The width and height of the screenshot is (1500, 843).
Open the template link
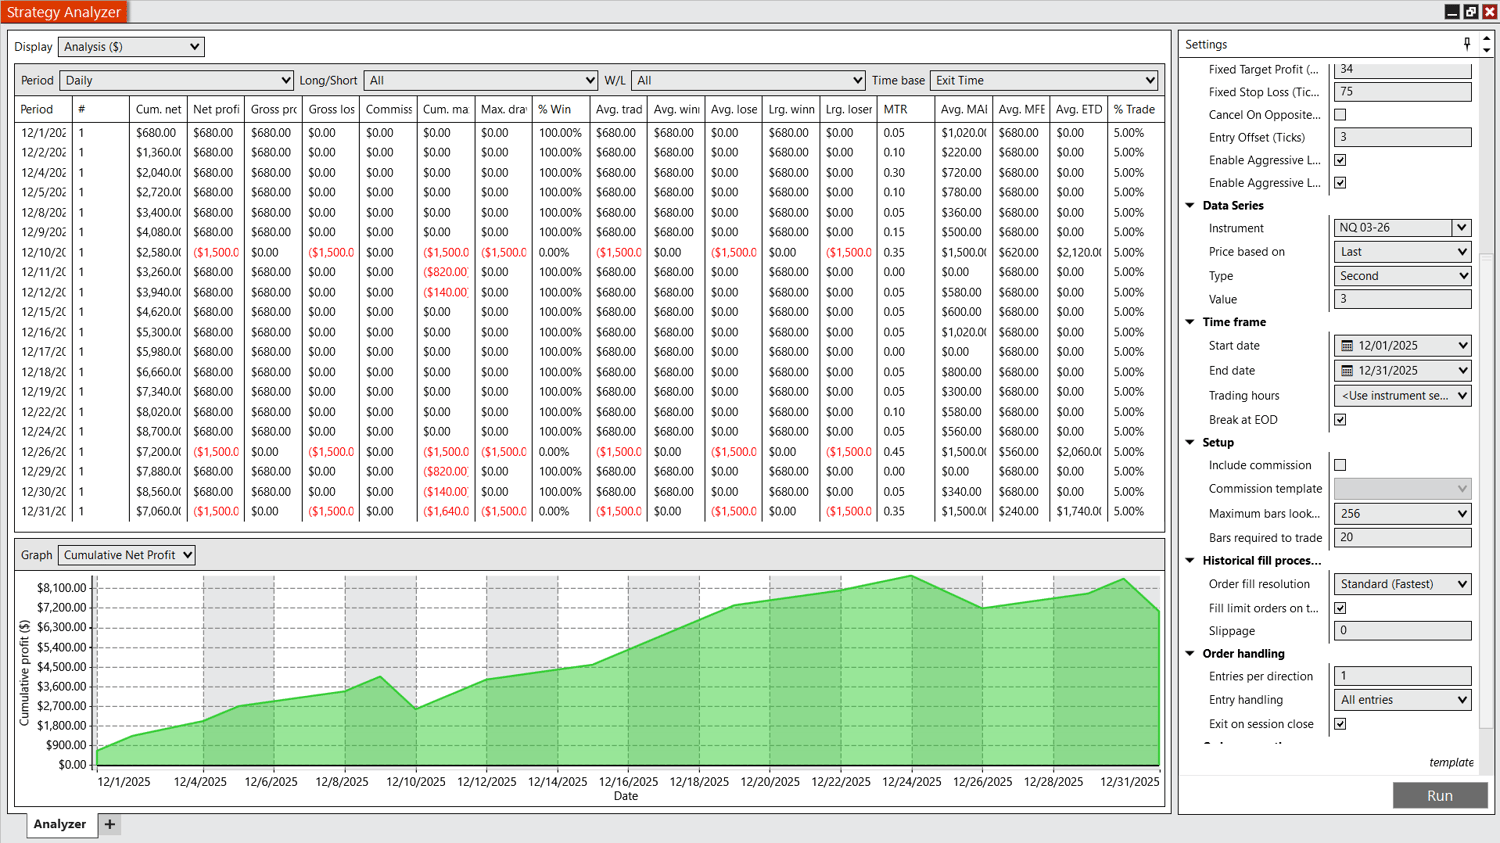coord(1451,762)
